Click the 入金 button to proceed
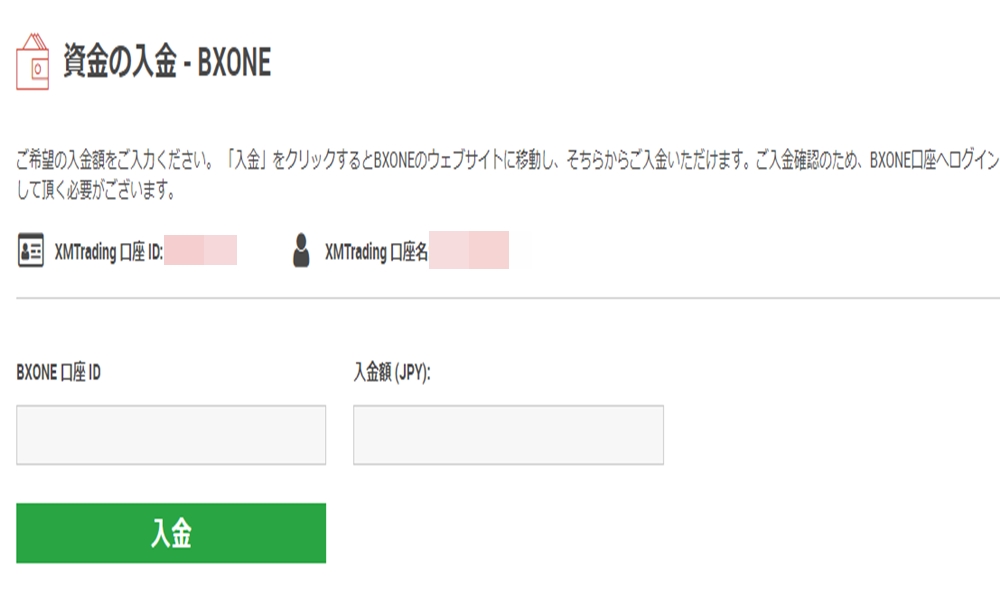1000x600 pixels. click(171, 533)
